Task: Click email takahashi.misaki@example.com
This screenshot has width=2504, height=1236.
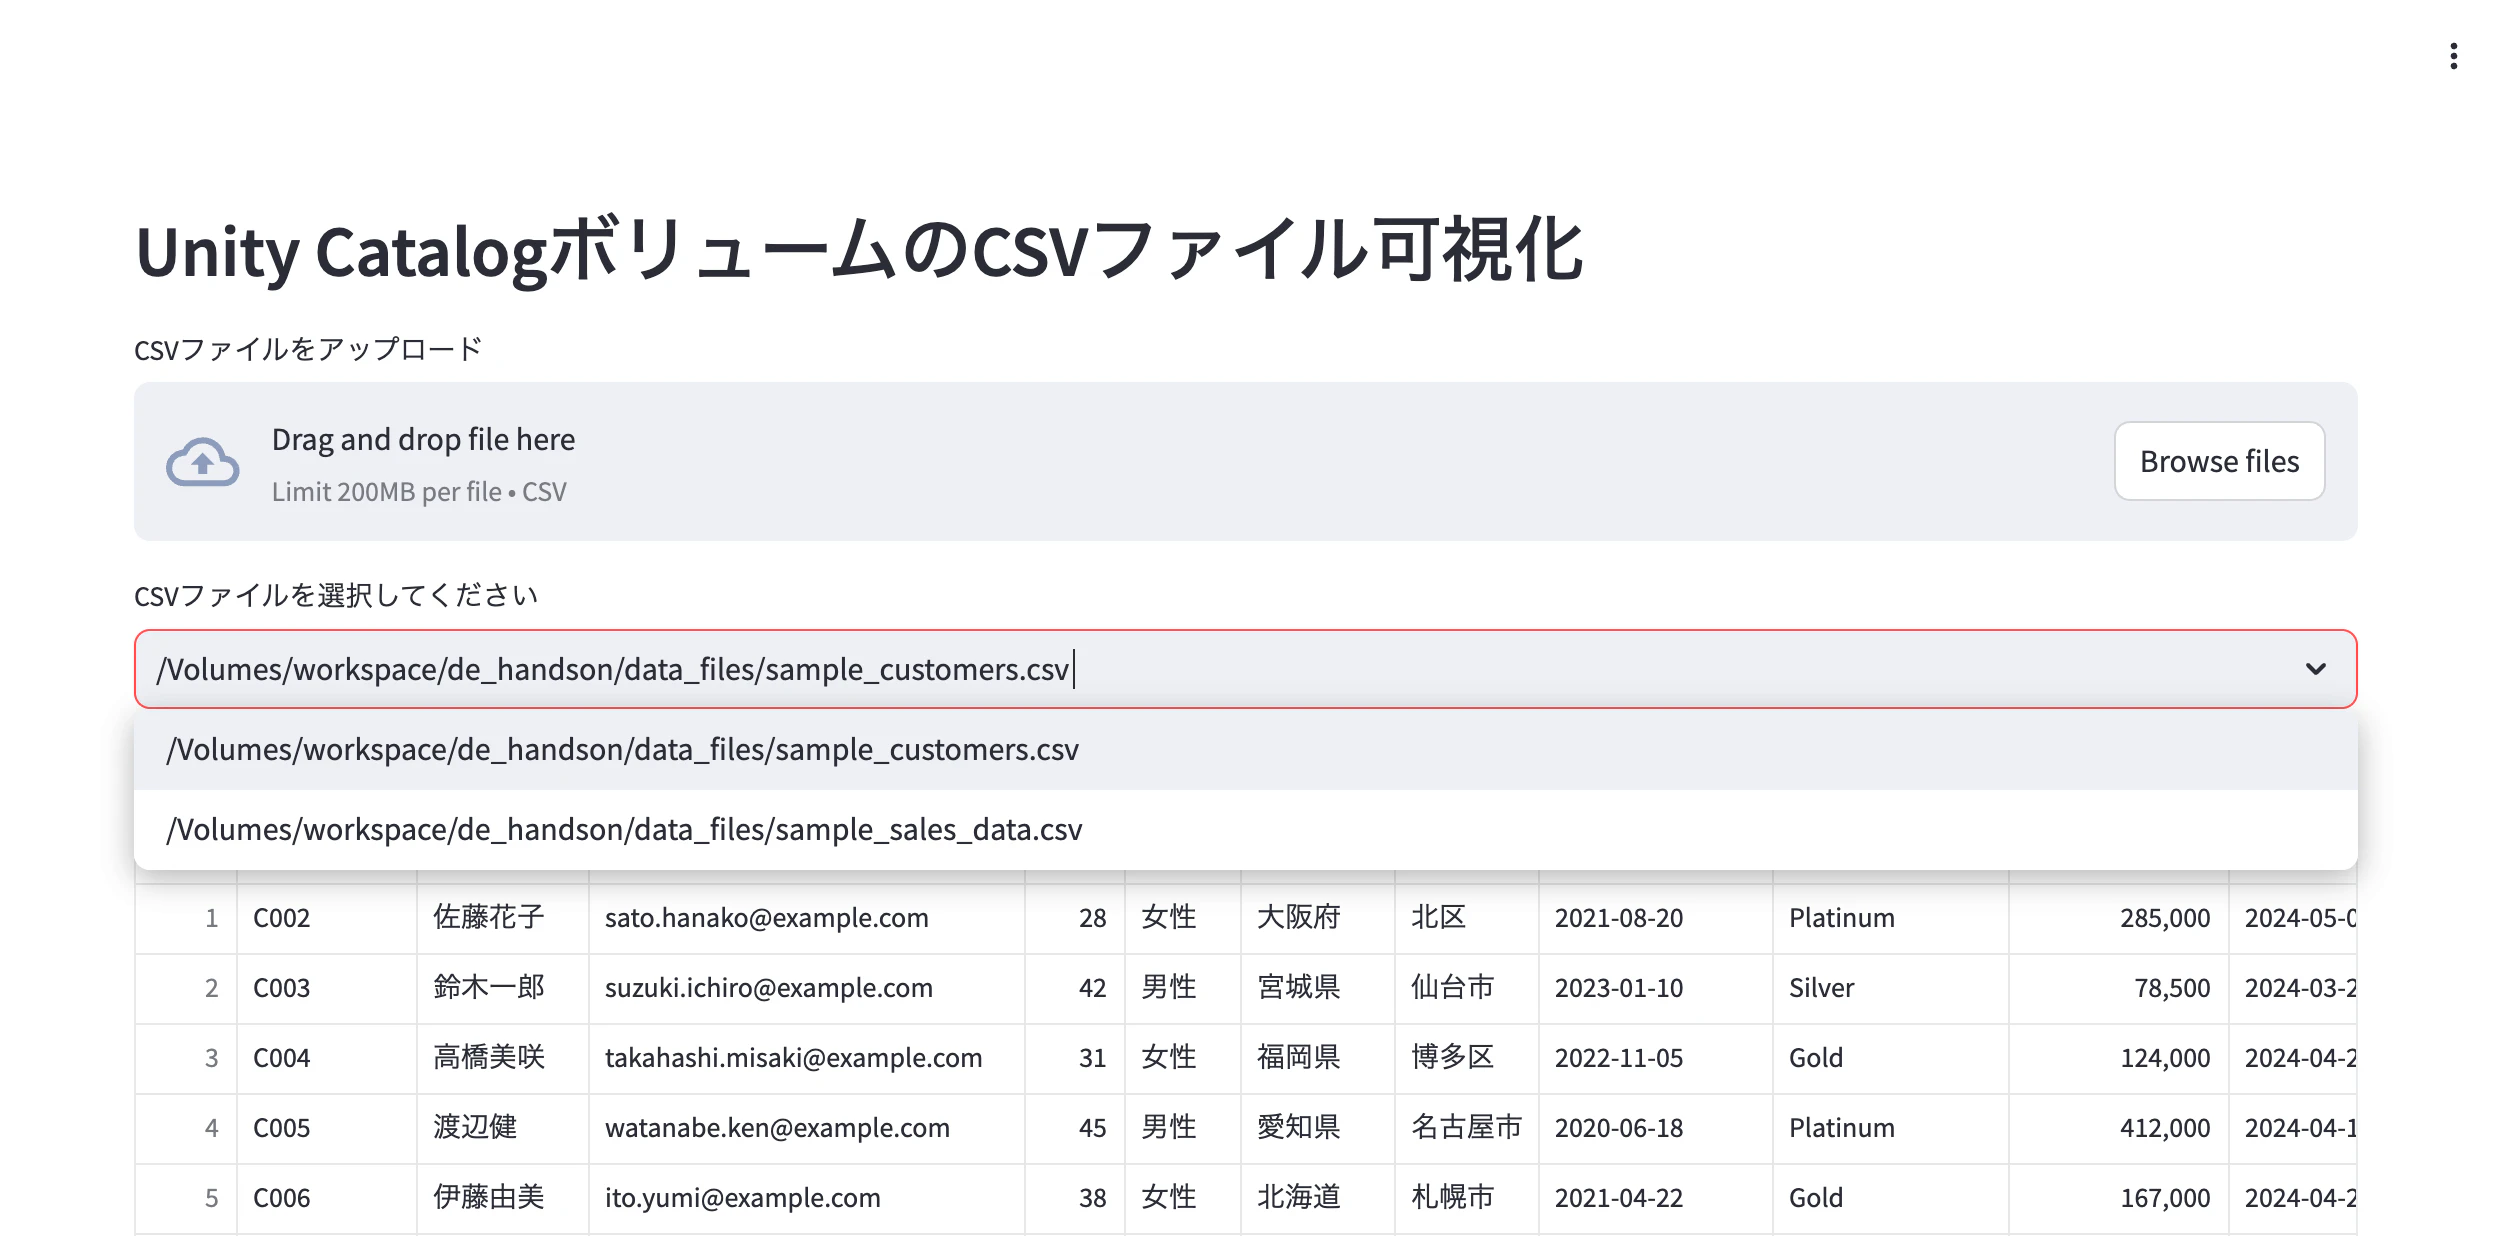Action: [x=807, y=1058]
